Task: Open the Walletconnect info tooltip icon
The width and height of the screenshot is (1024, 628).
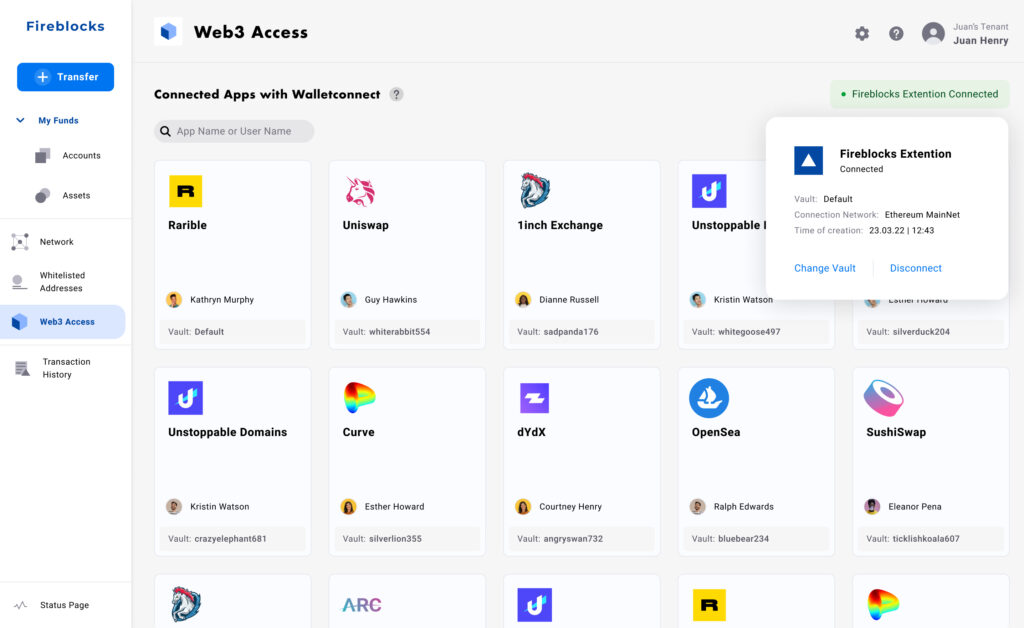Action: [x=396, y=94]
